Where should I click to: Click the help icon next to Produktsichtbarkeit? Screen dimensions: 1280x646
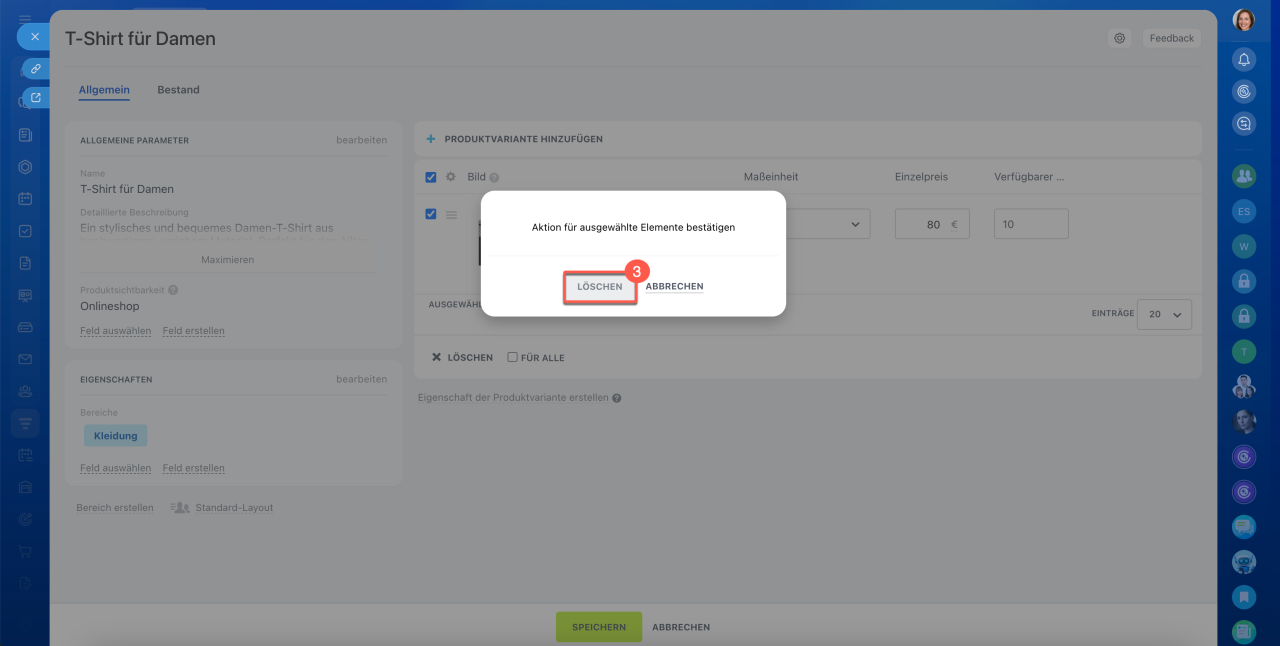pos(174,290)
